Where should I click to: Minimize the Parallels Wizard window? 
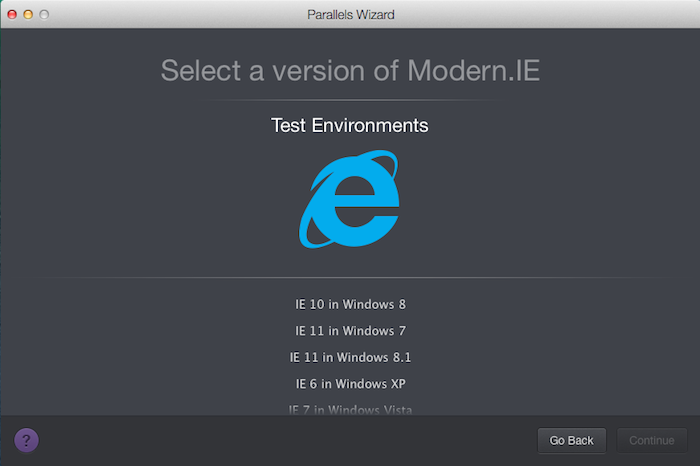pyautogui.click(x=28, y=15)
